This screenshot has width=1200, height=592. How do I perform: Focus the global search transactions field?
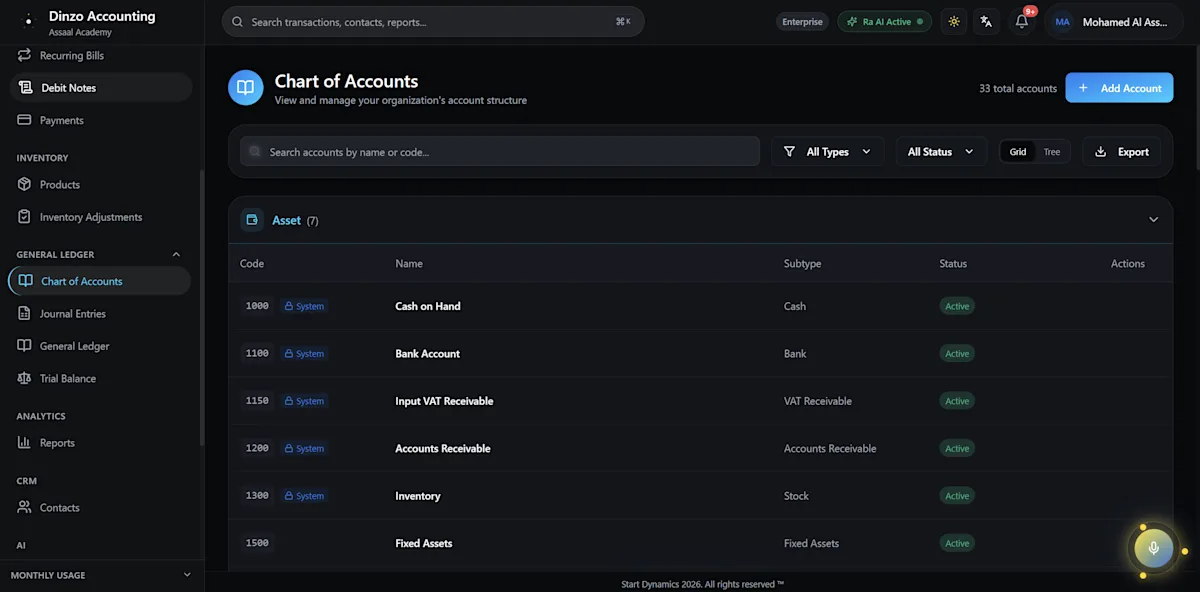coord(433,22)
